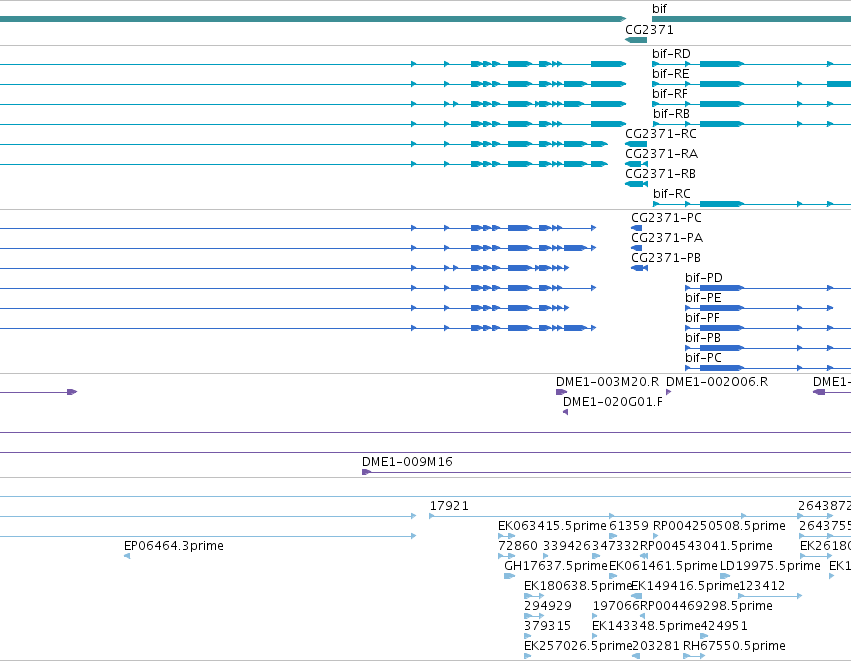Click the EK143348.5prime EST label
Viewport: 851px width, 661px height.
[646, 626]
